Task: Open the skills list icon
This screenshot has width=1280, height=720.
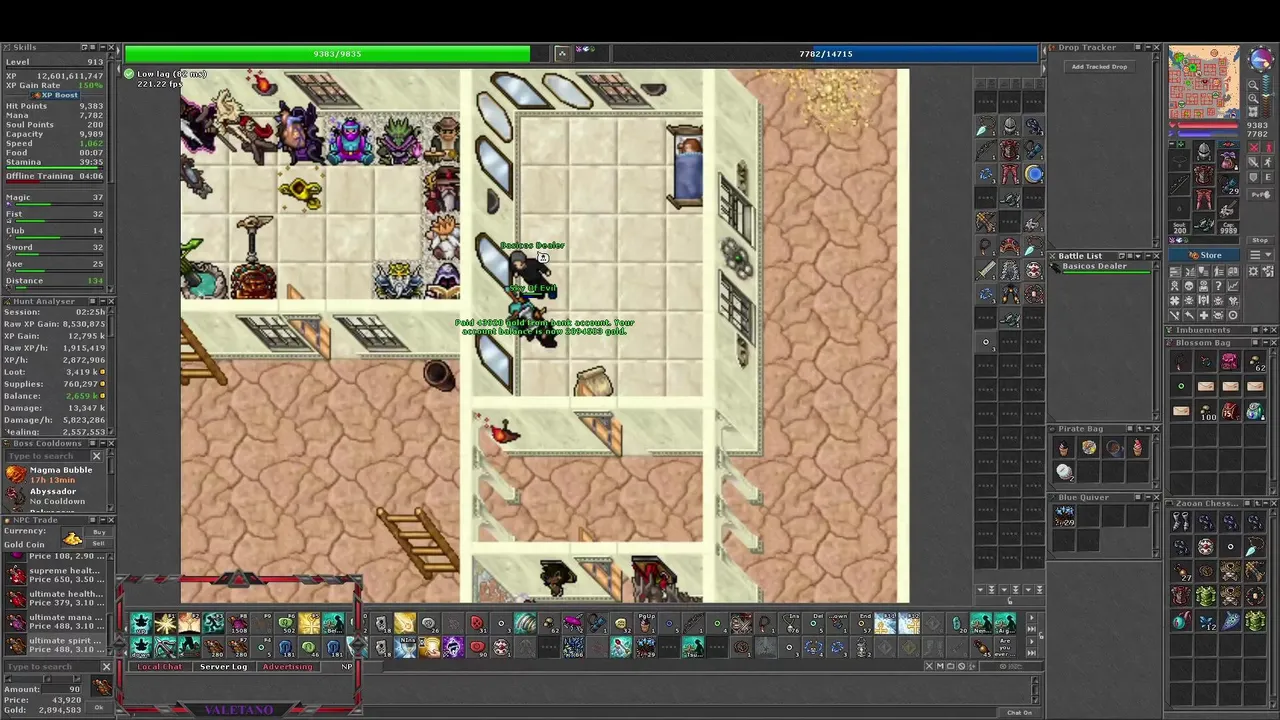Action: click(x=1174, y=272)
